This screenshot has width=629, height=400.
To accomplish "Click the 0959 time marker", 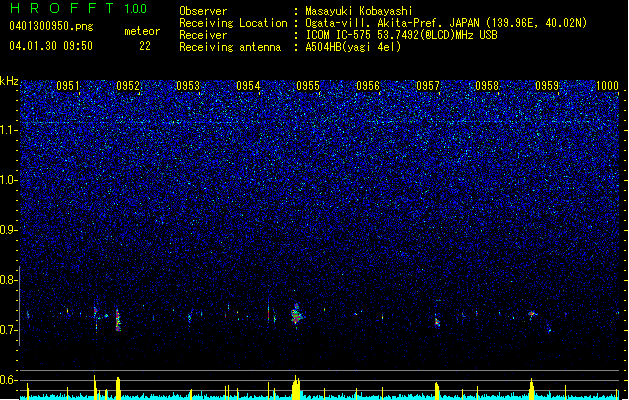I will click(547, 86).
